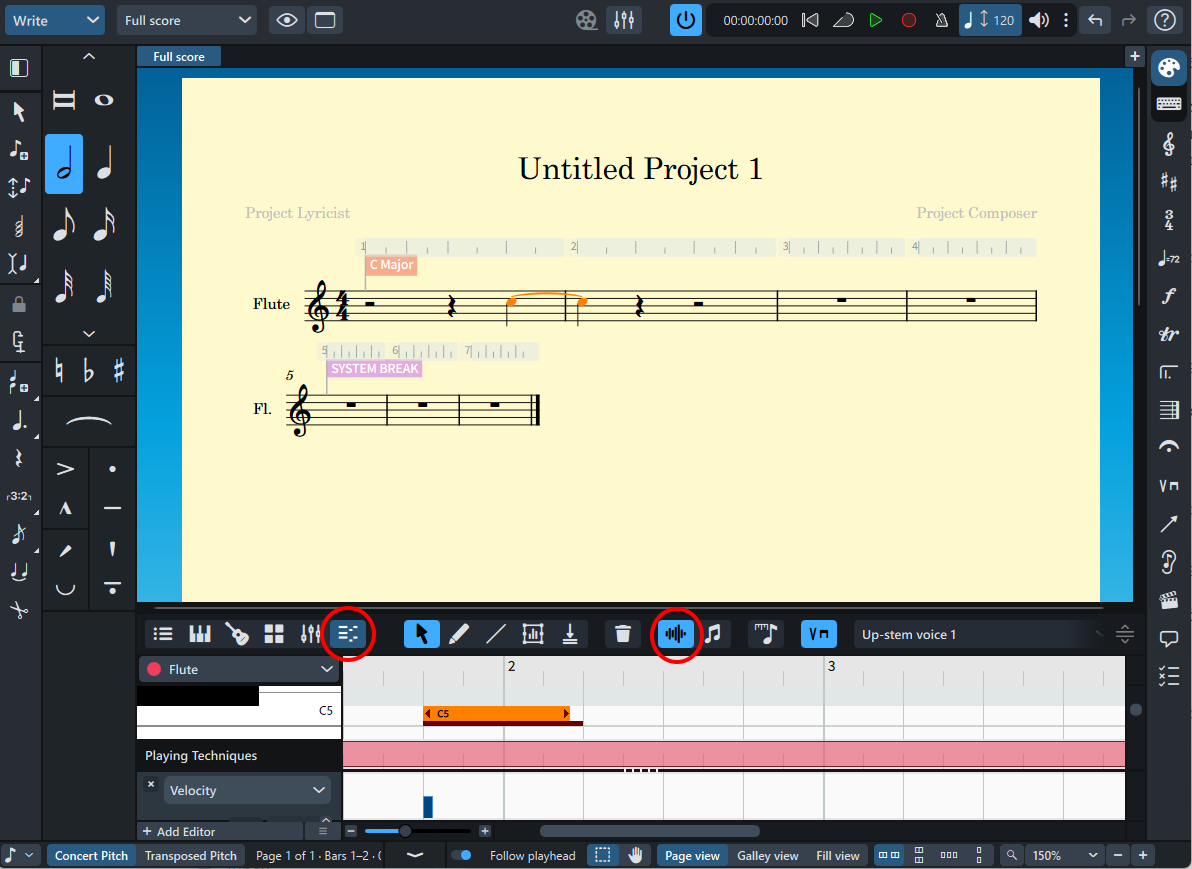1192x869 pixels.
Task: Click the Add Editor button
Action: point(179,831)
